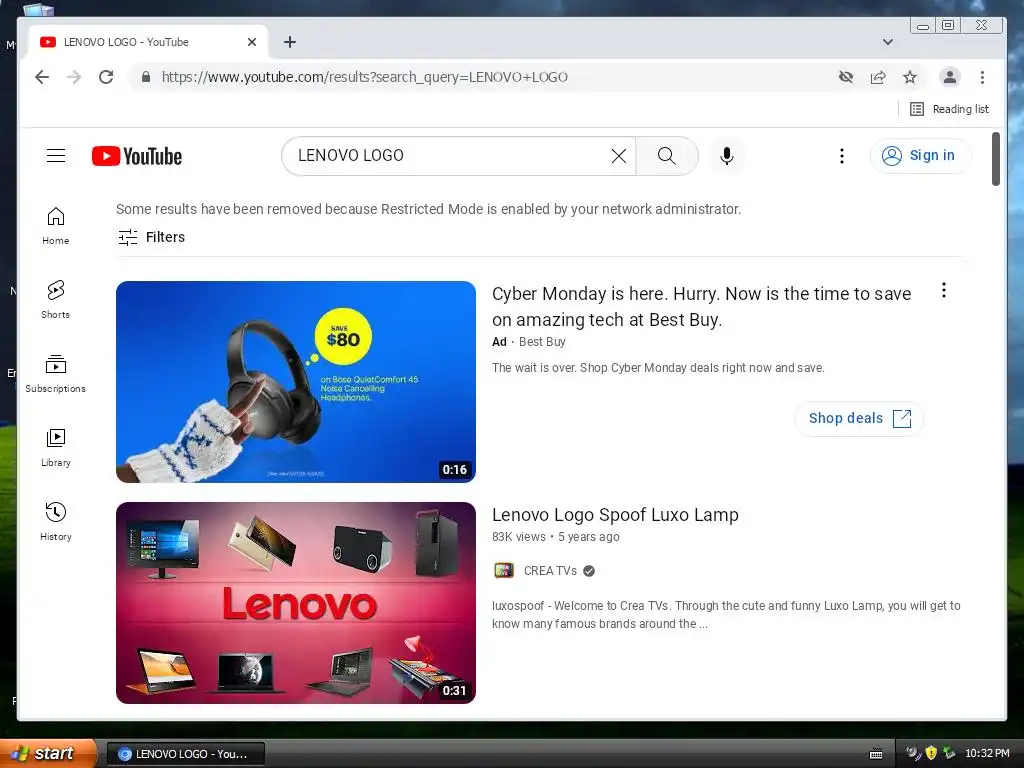The width and height of the screenshot is (1024, 768).
Task: Open Library in the sidebar
Action: point(56,447)
